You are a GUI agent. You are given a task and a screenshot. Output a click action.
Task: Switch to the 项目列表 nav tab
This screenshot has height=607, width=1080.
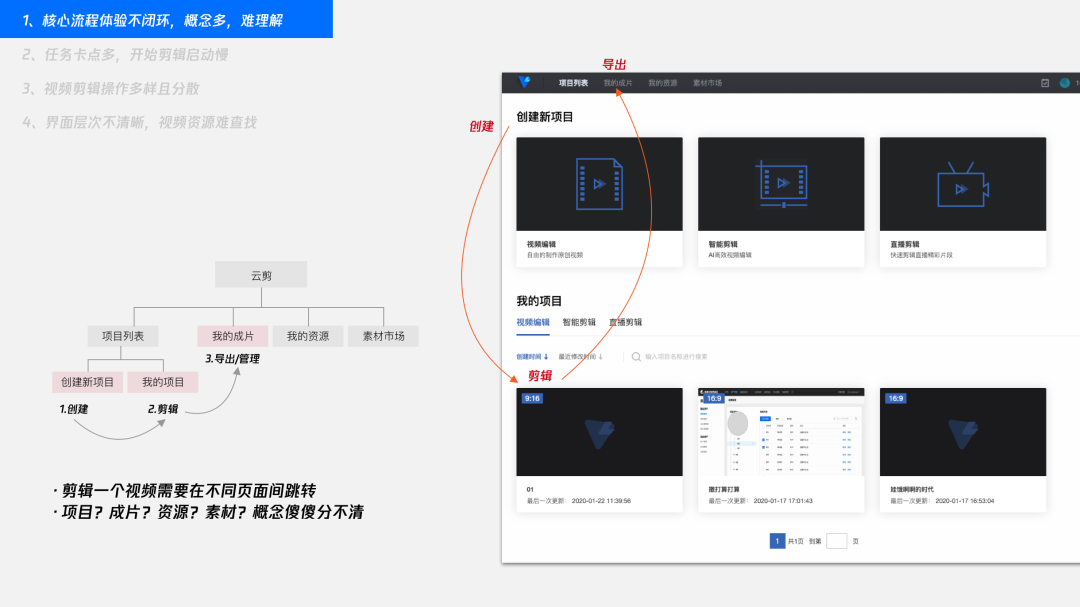(573, 83)
